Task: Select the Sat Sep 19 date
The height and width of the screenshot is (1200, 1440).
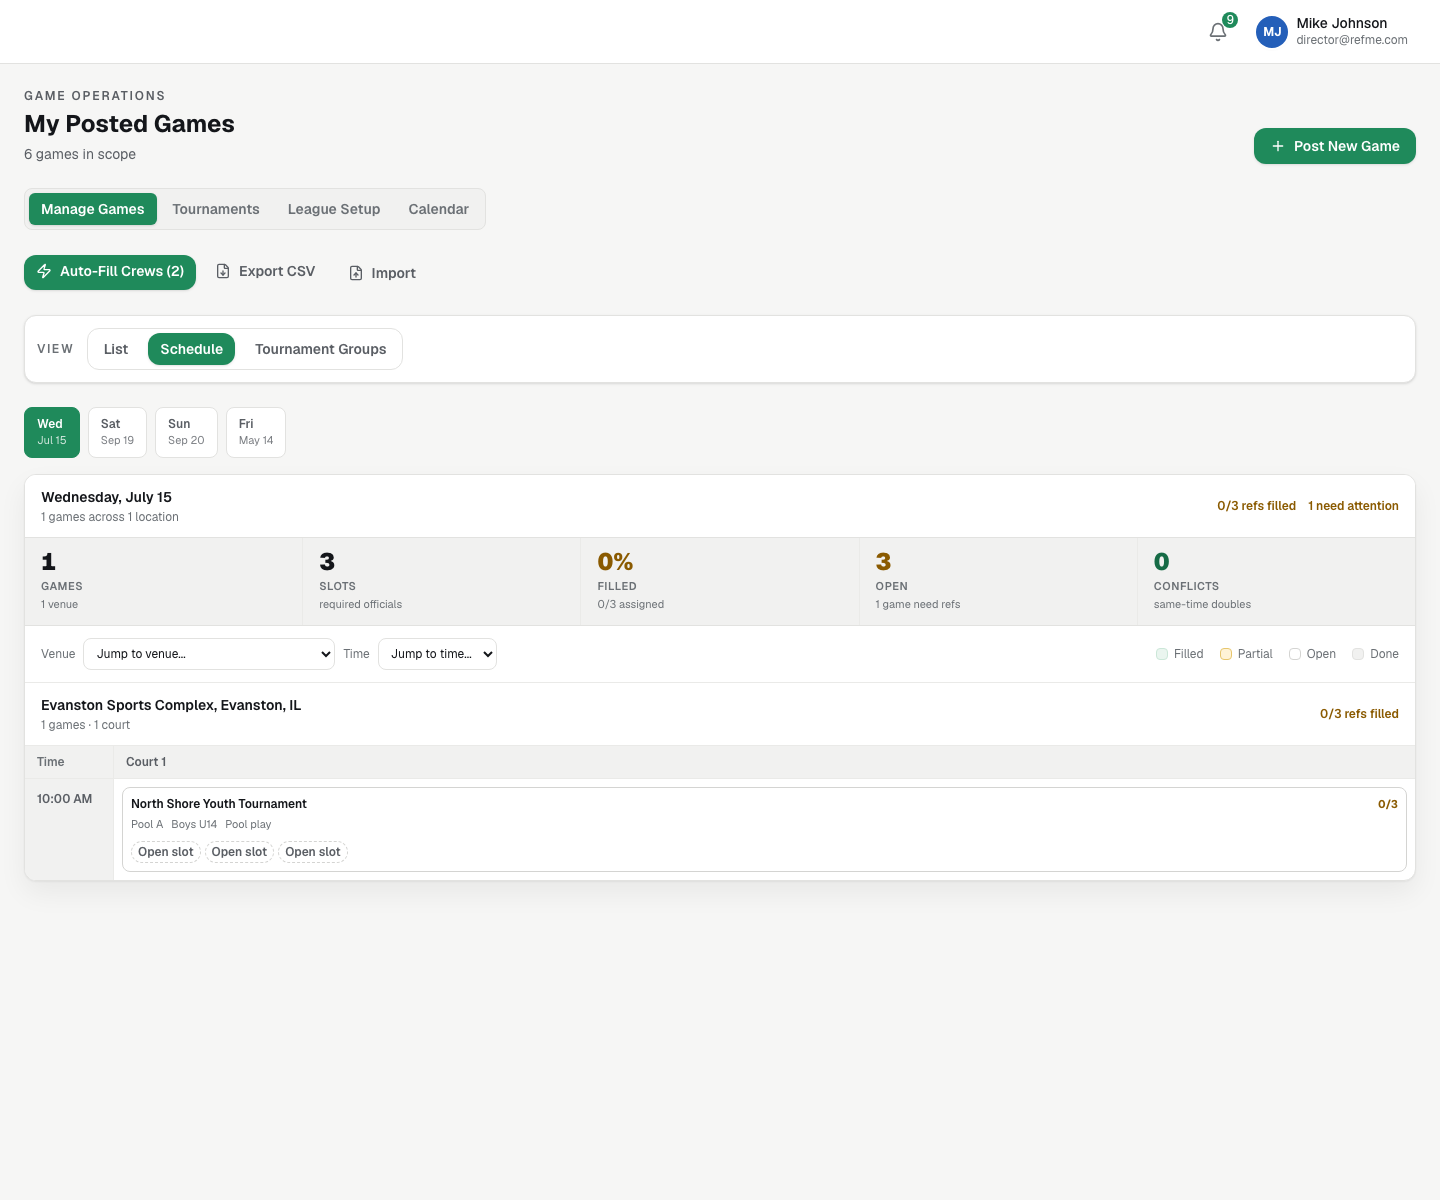Action: point(117,432)
